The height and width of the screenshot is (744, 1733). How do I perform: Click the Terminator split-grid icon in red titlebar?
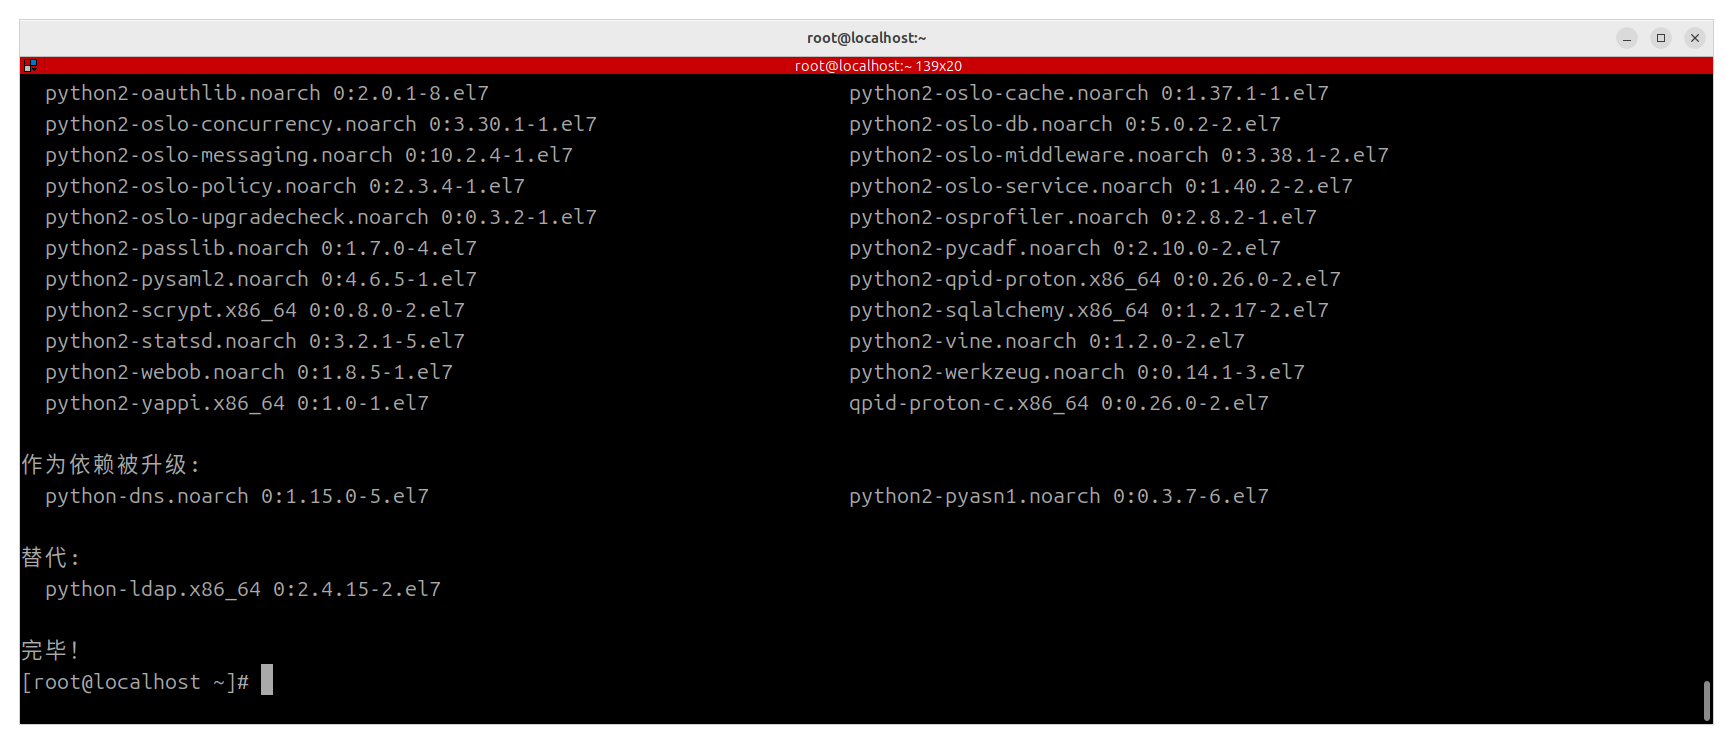click(x=30, y=65)
